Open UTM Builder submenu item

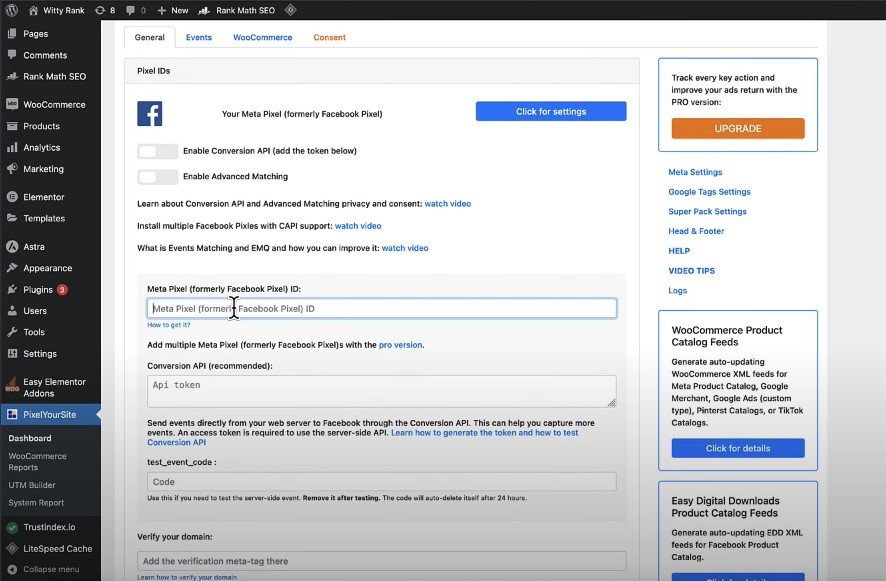click(x=32, y=485)
